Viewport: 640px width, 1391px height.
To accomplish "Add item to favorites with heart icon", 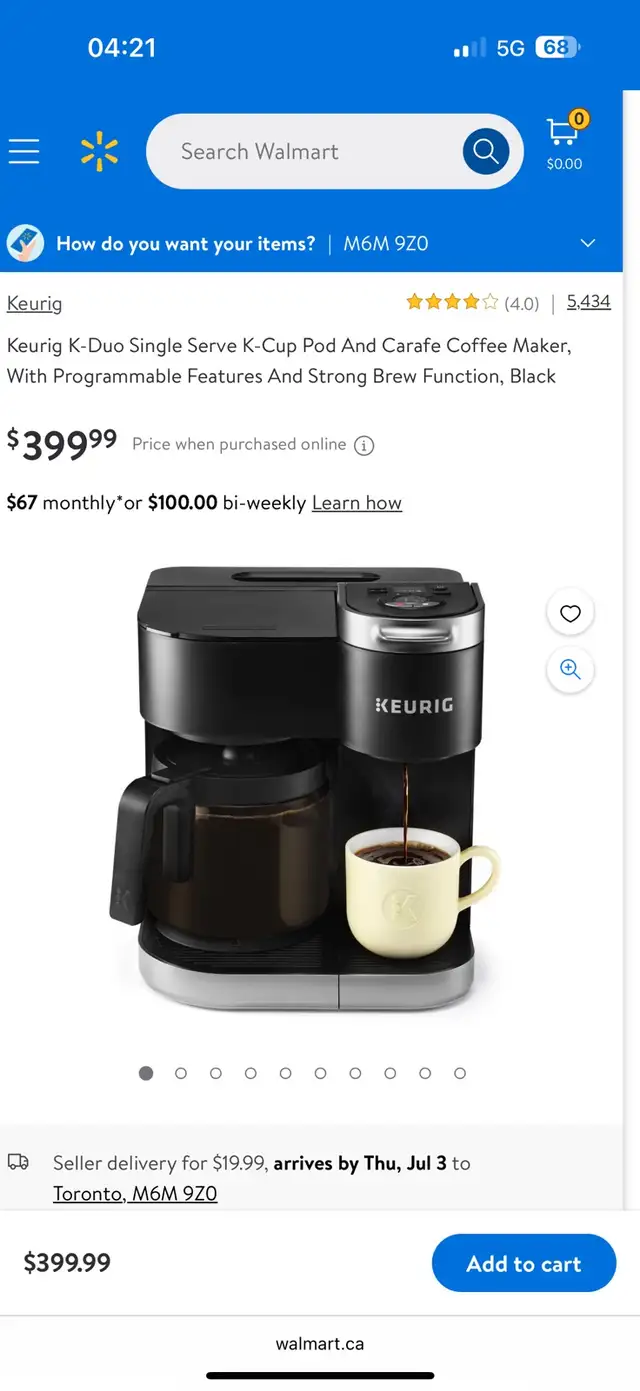I will tap(570, 614).
